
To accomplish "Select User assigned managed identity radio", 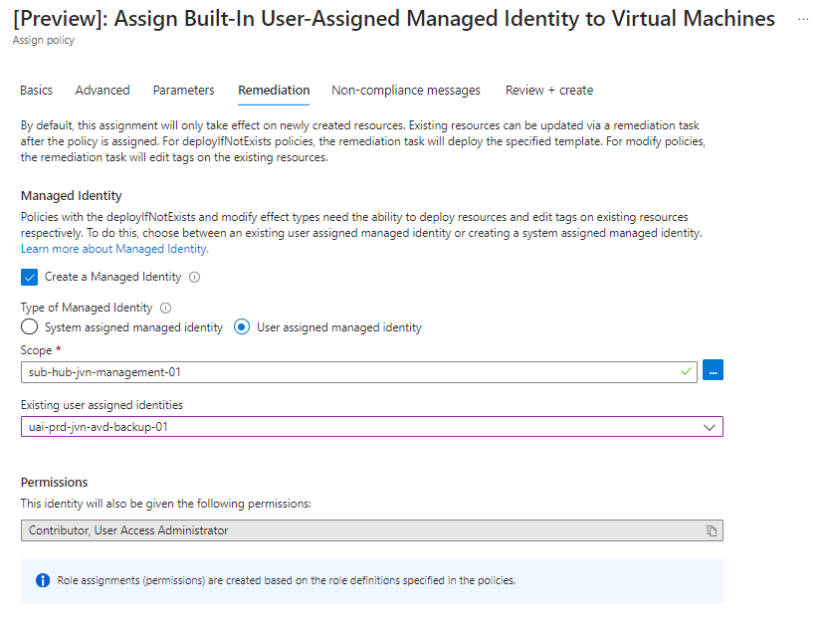I will 242,327.
